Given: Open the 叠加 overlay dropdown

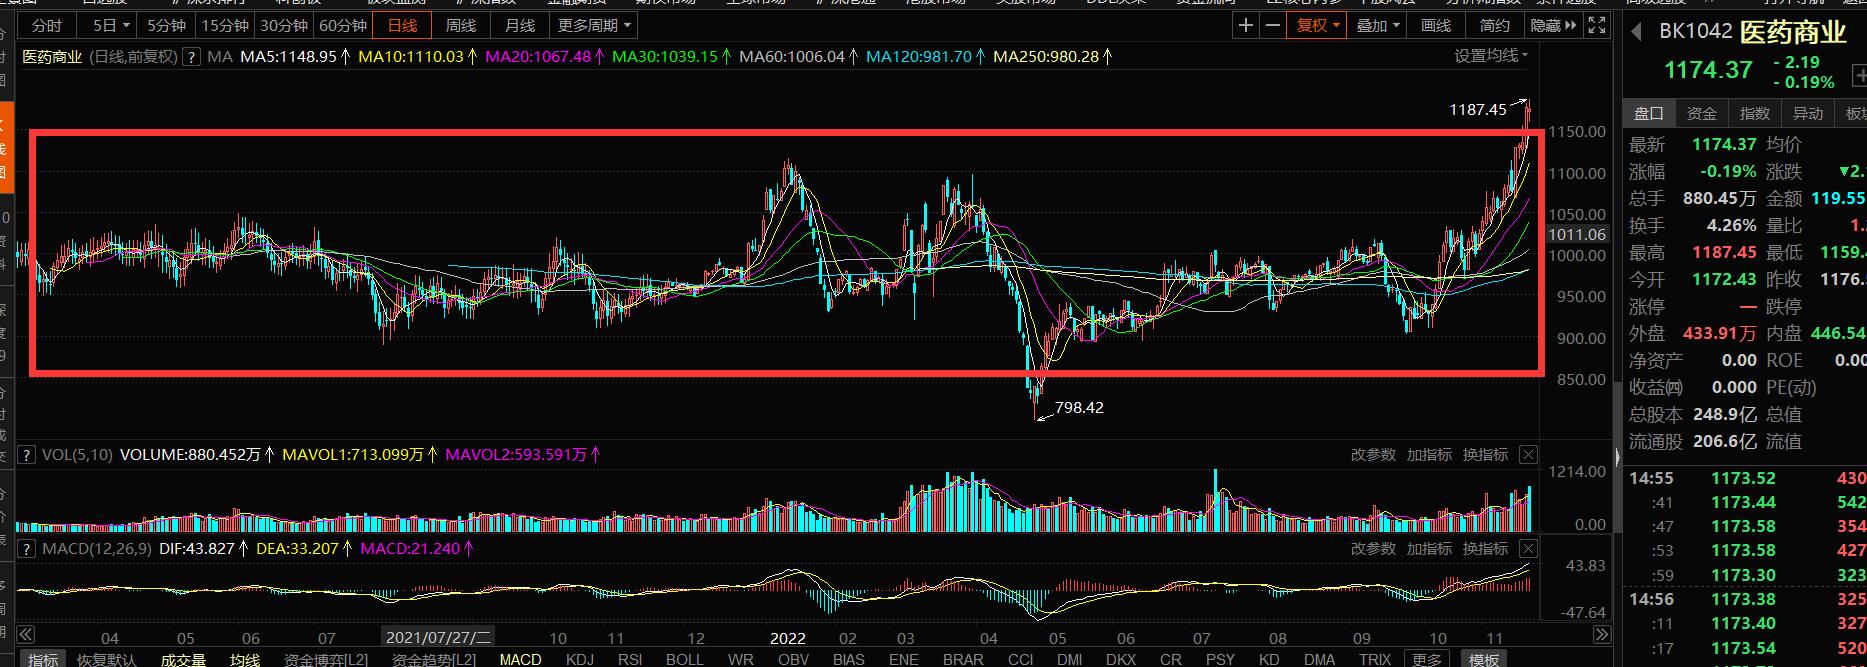Looking at the screenshot, I should (x=1378, y=26).
